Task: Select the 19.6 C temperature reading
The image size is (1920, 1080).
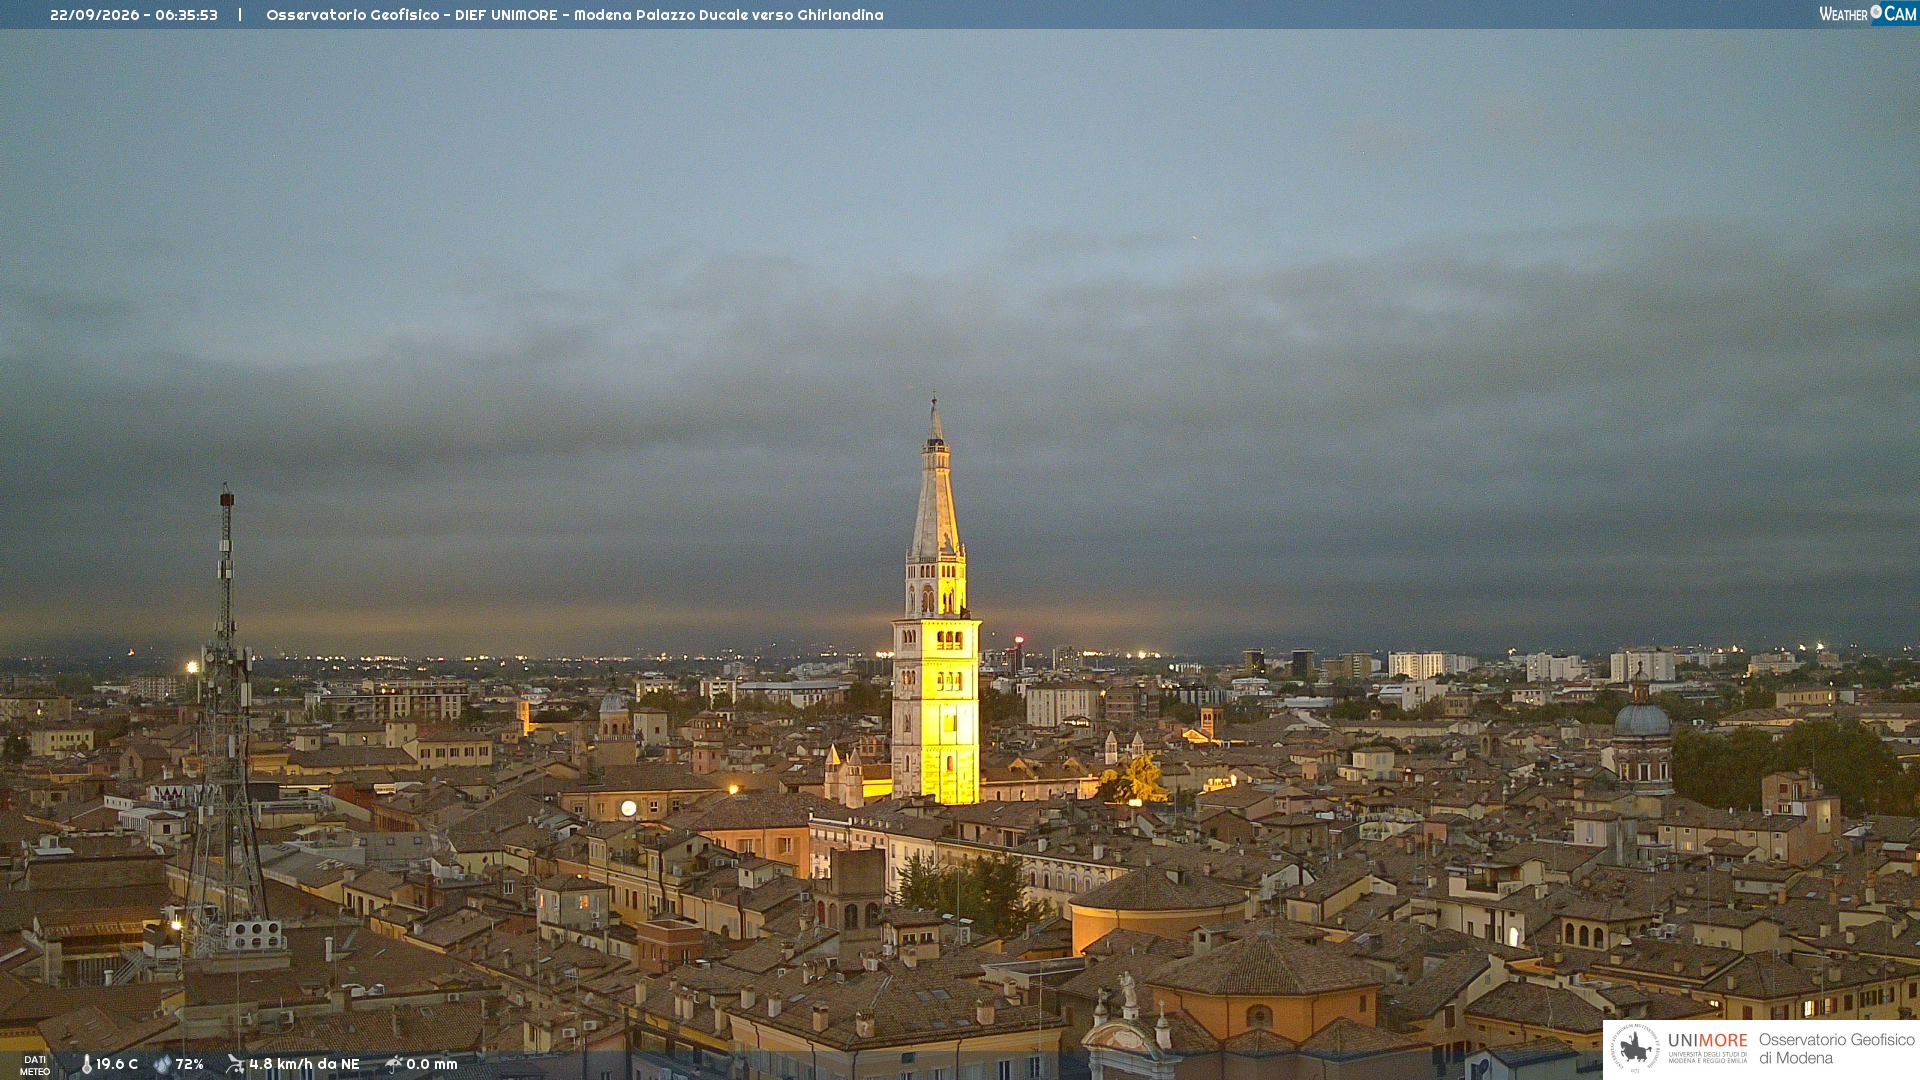Action: click(x=117, y=1064)
